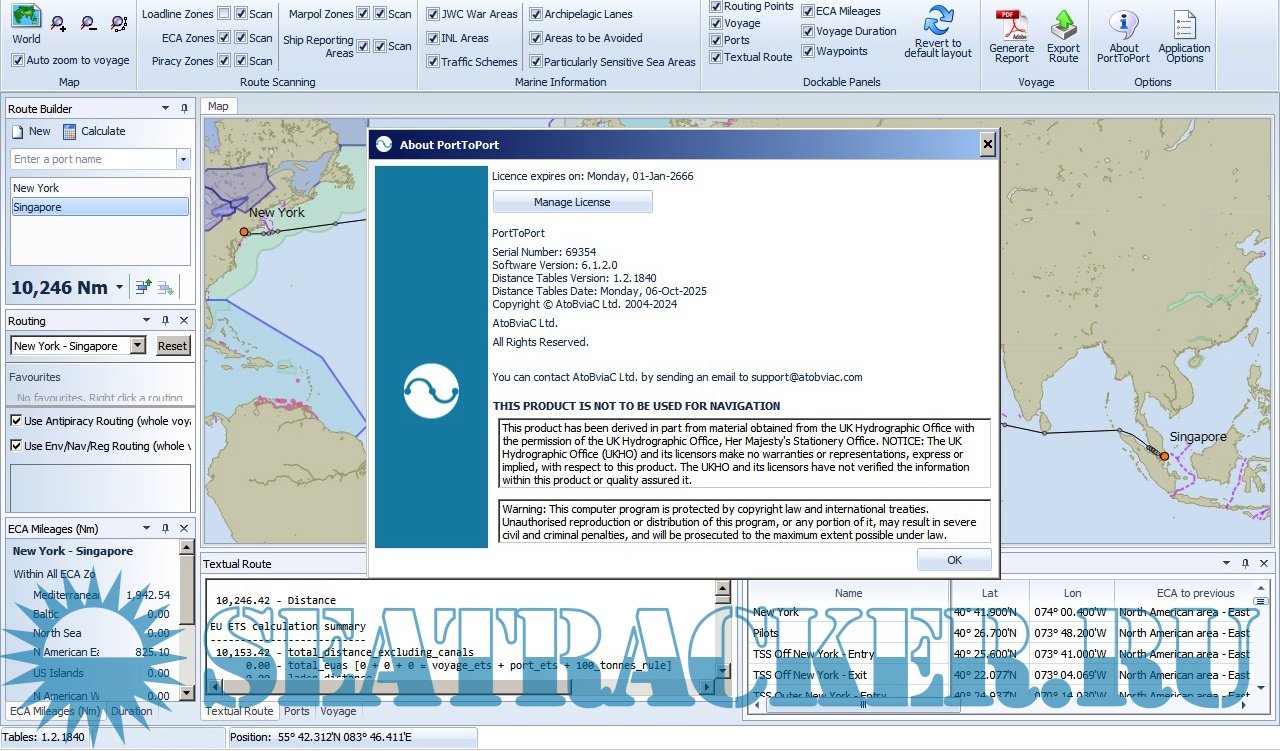
Task: Click the Manage License button
Action: point(572,202)
